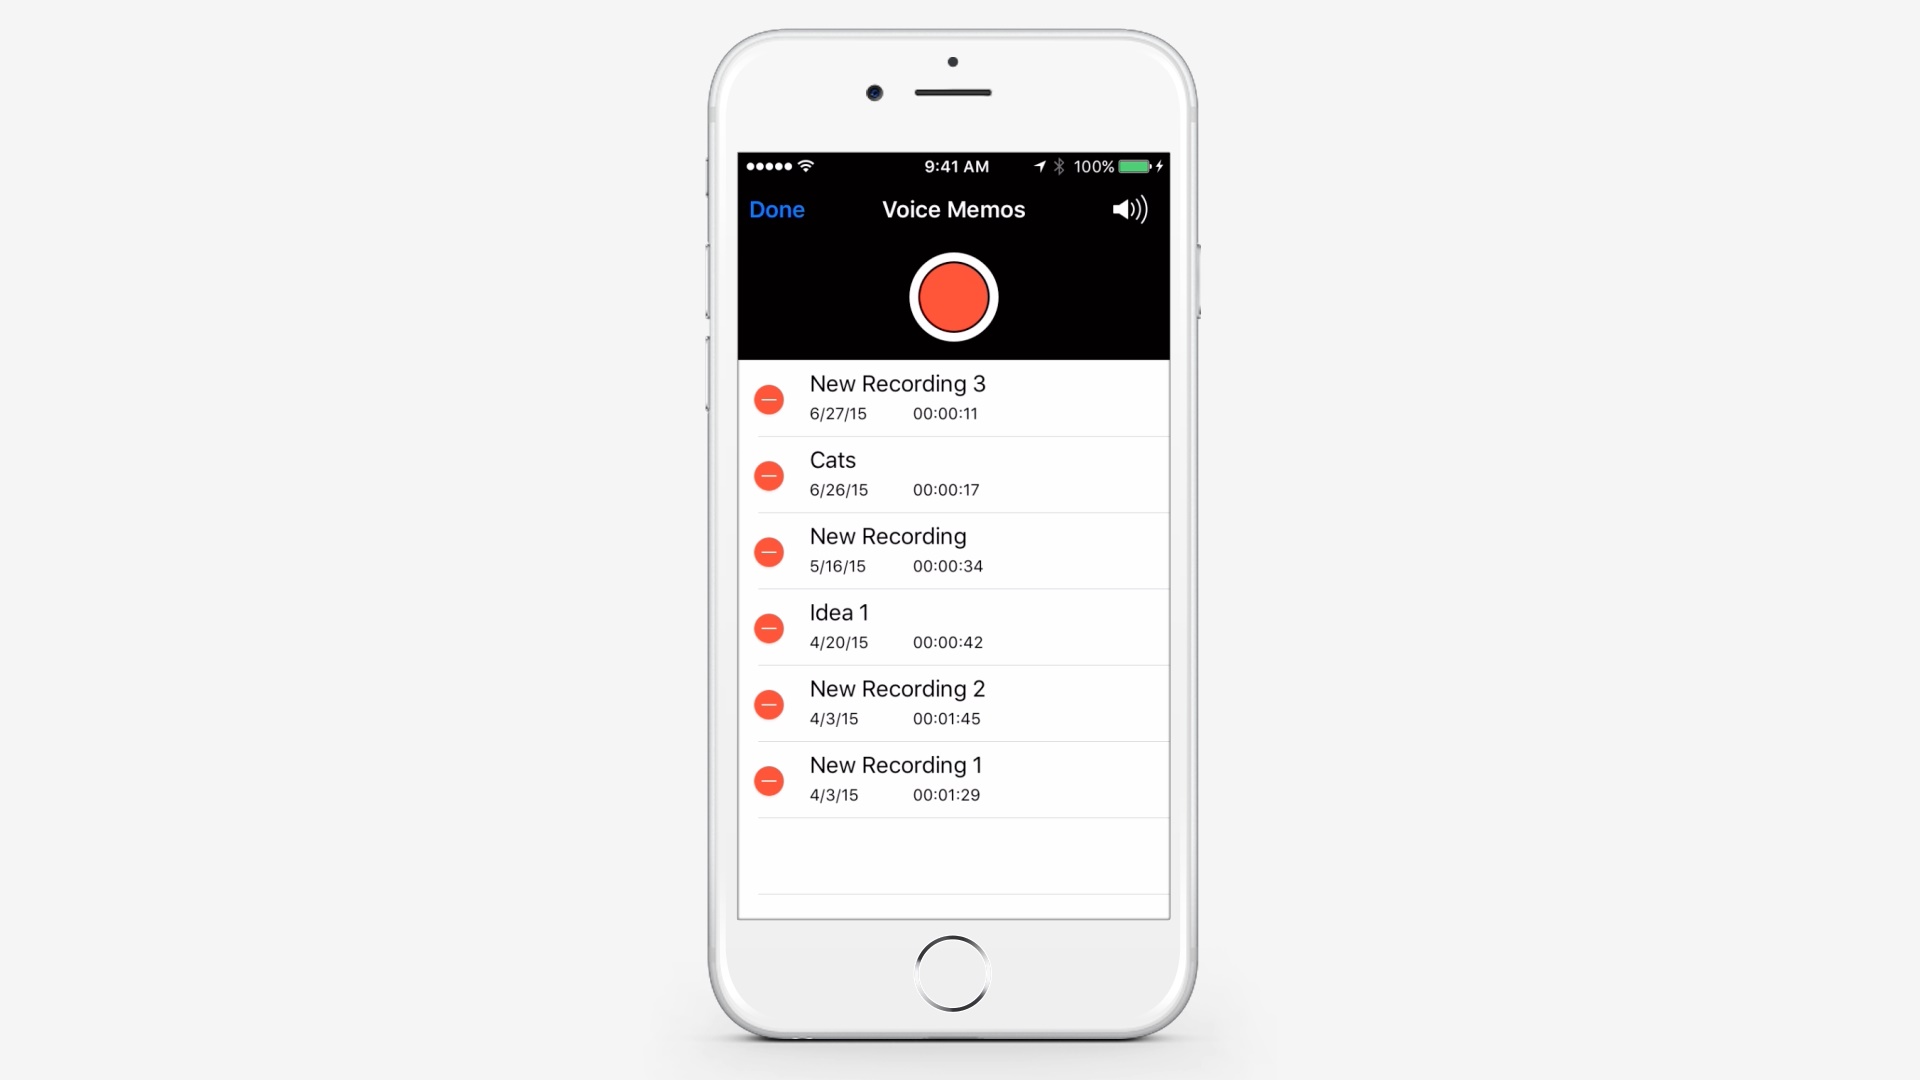The width and height of the screenshot is (1920, 1080).
Task: Tap Done to exit edit mode
Action: coord(777,208)
